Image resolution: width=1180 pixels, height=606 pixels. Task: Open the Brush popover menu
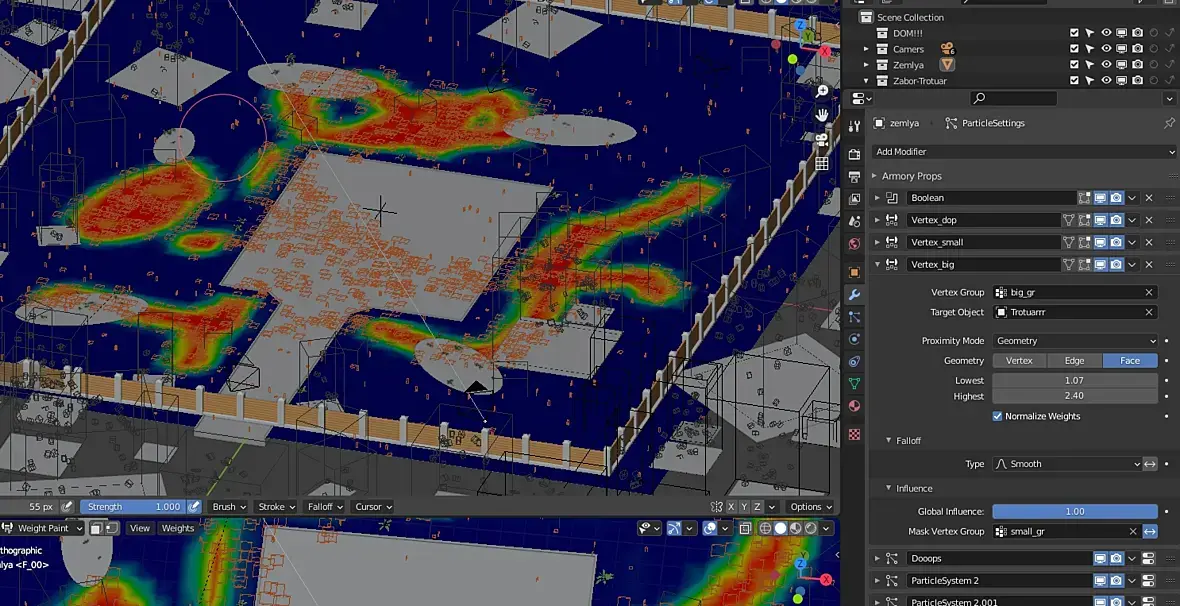tap(229, 507)
